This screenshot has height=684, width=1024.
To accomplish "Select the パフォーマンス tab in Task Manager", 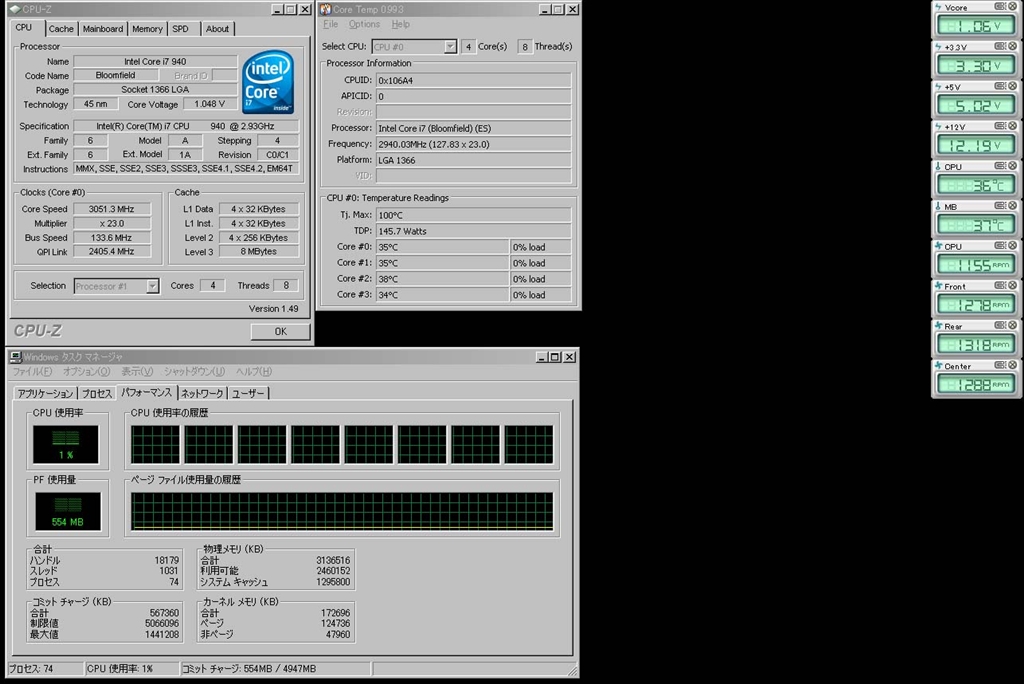I will (x=146, y=392).
